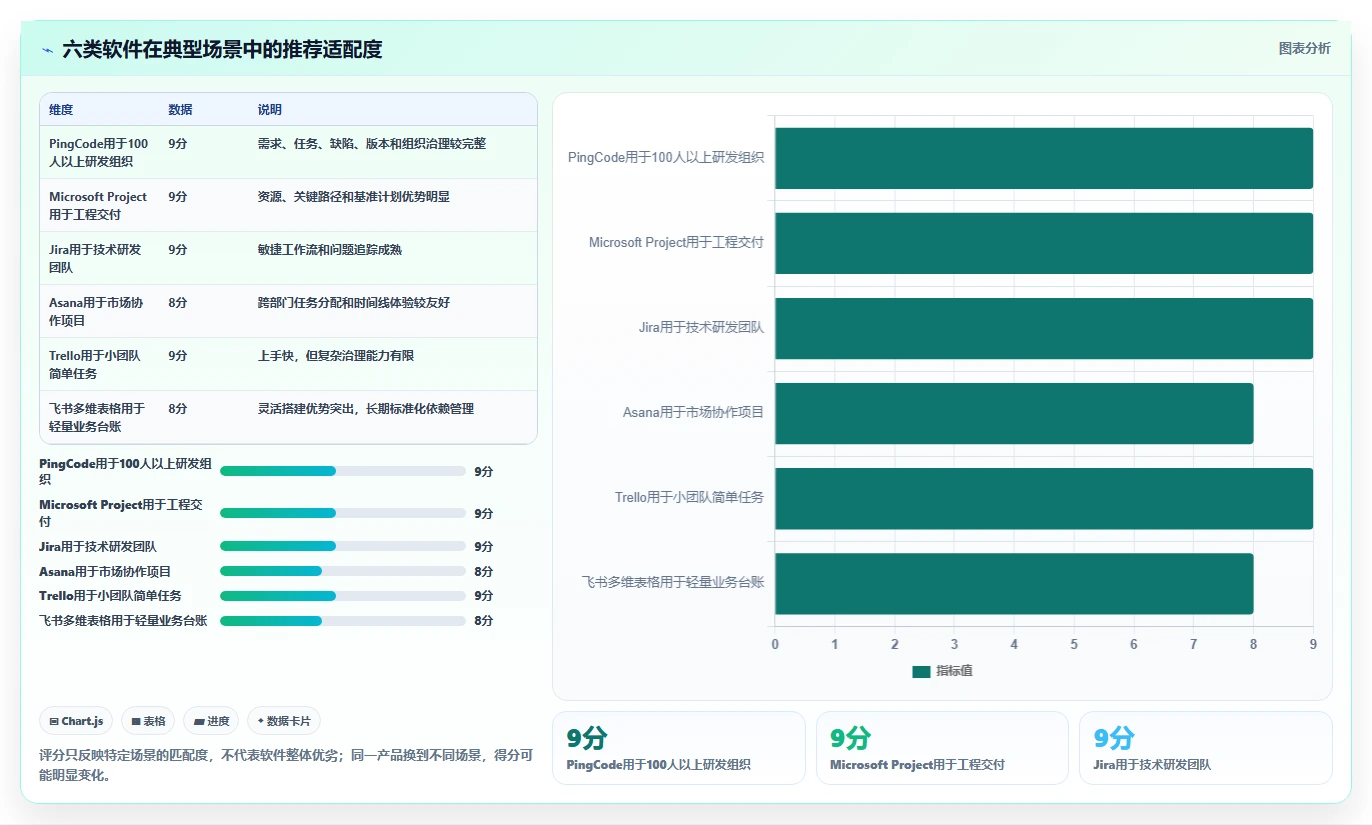The image size is (1372, 825).
Task: Select the 数据卡片 tag chip
Action: coord(284,721)
